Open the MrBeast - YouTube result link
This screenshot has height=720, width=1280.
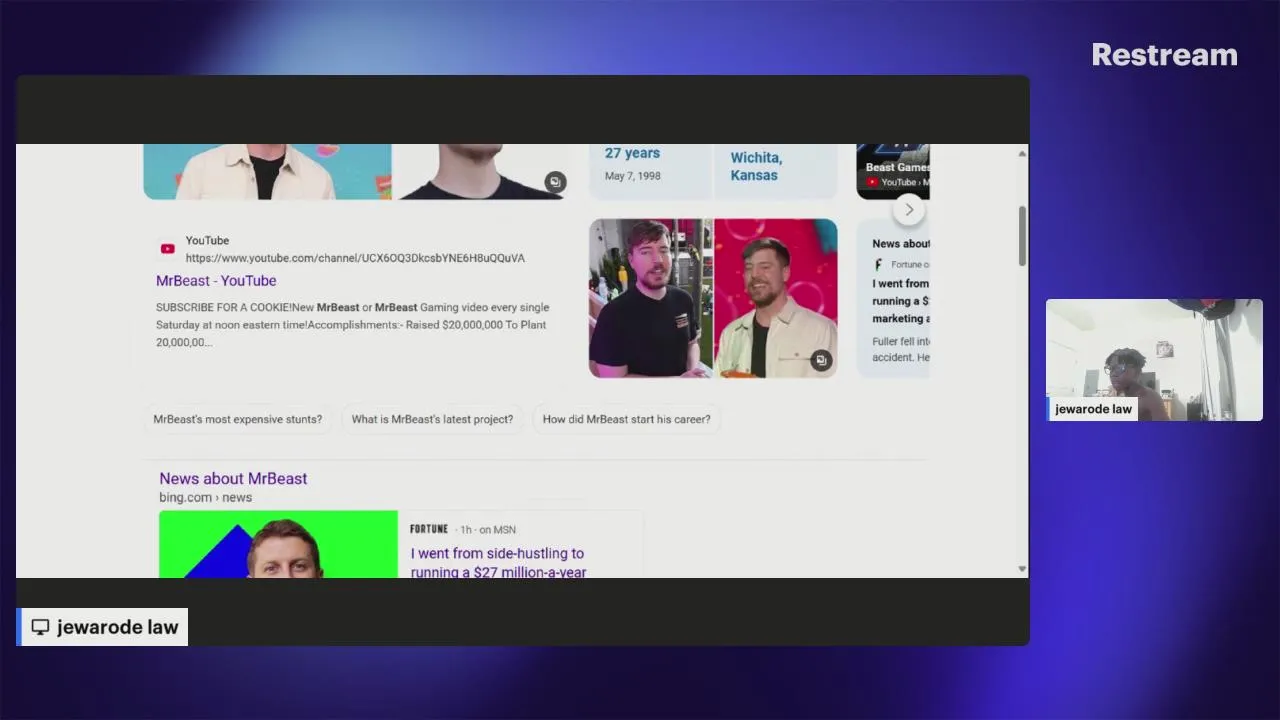click(x=216, y=281)
